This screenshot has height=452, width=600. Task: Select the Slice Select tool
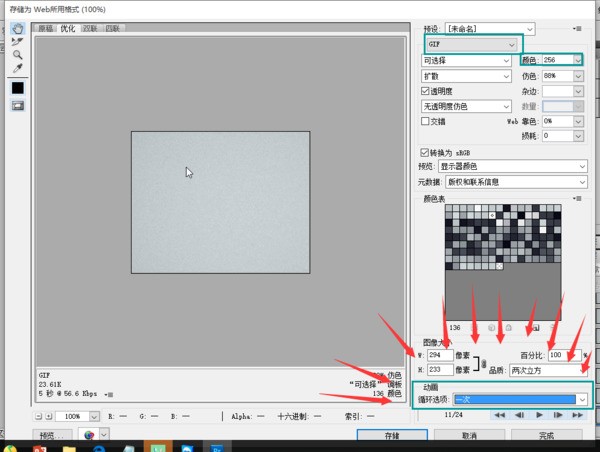pyautogui.click(x=17, y=42)
